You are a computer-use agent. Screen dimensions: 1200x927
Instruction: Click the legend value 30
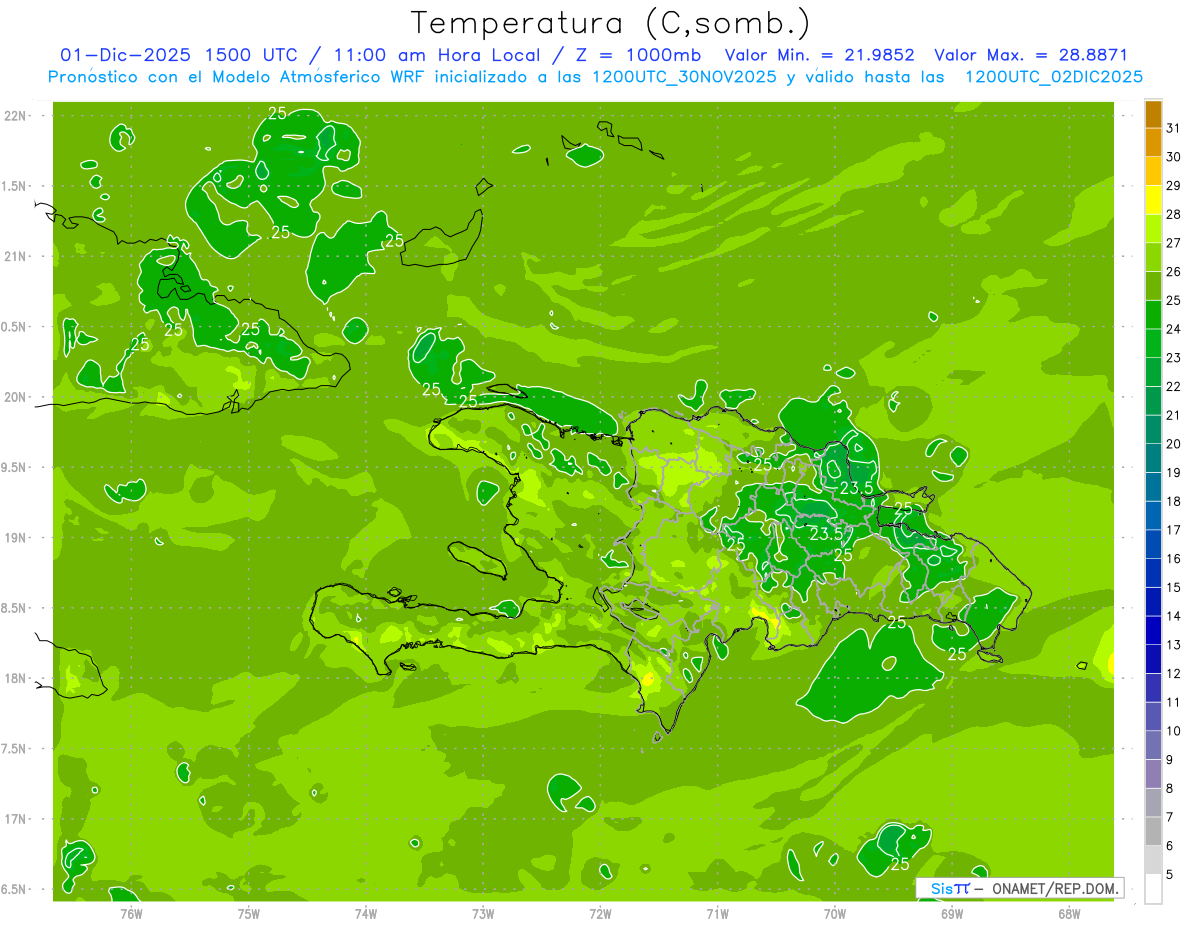point(1174,157)
